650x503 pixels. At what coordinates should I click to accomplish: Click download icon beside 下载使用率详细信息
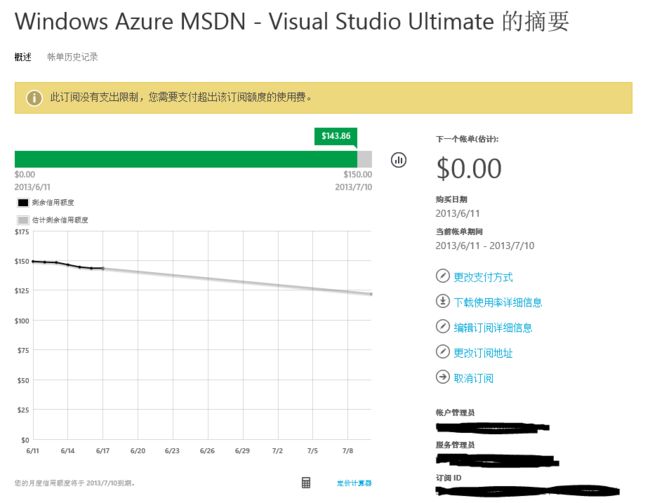pyautogui.click(x=442, y=301)
